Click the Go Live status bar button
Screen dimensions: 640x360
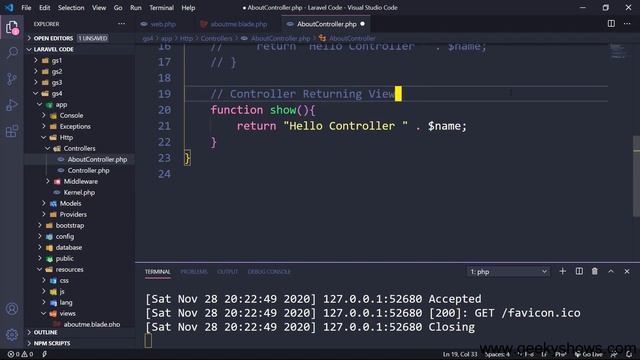(x=588, y=354)
